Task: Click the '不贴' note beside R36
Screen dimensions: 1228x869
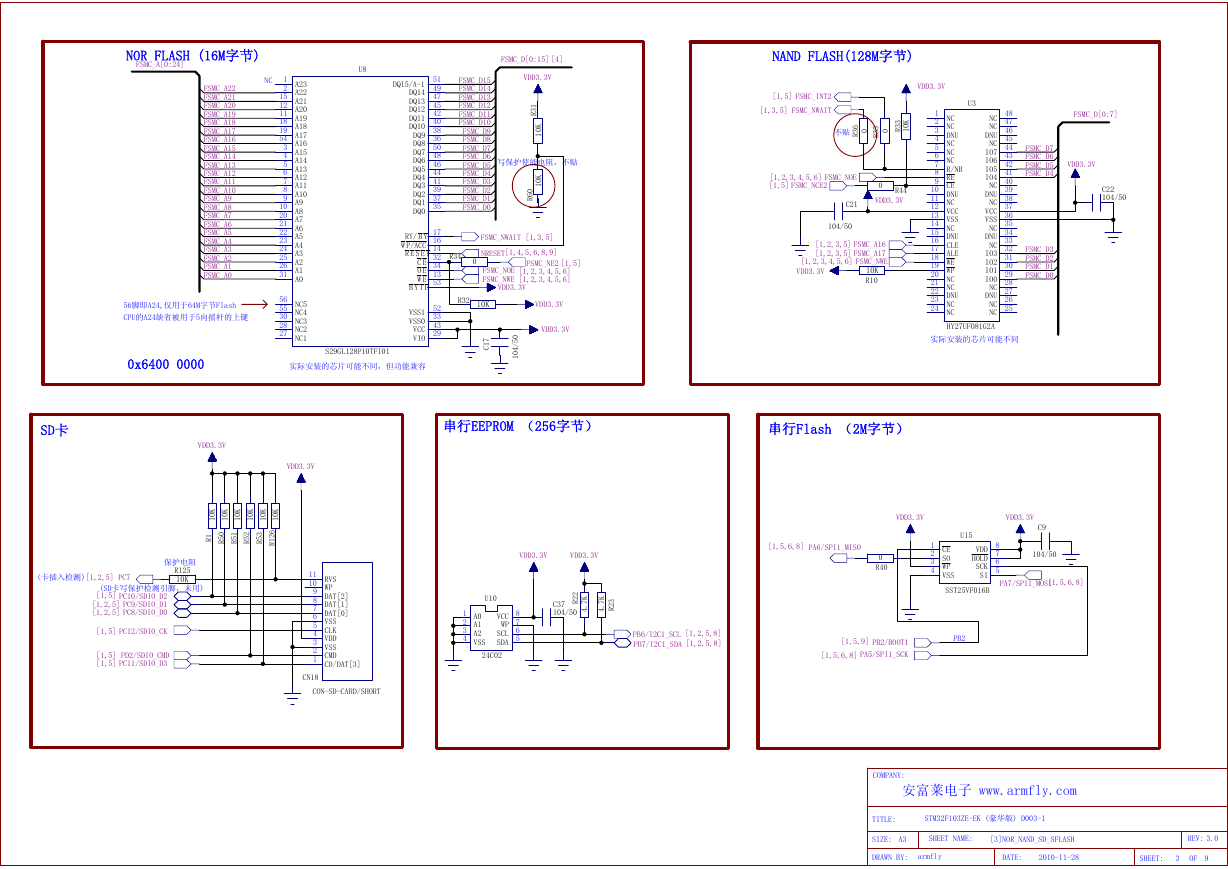Action: pyautogui.click(x=840, y=130)
